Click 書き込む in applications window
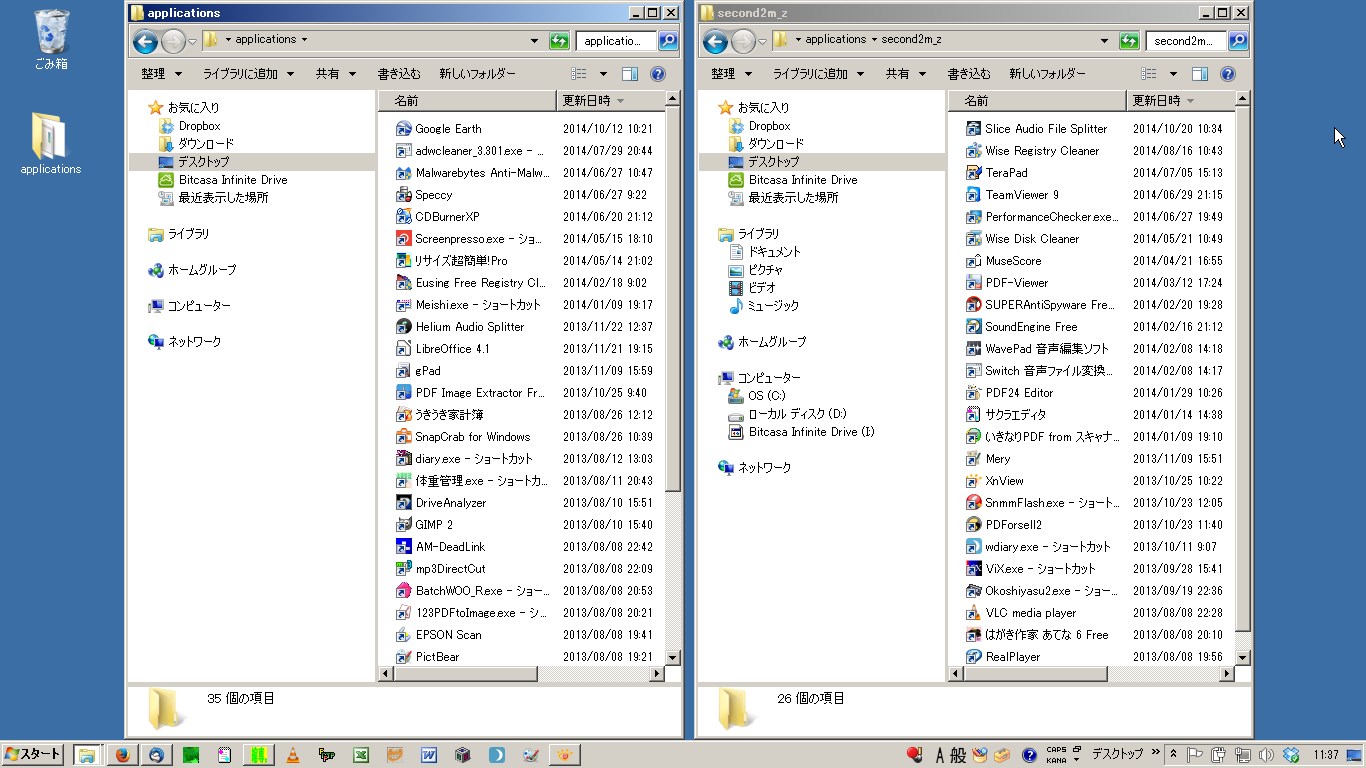The height and width of the screenshot is (768, 1366). pyautogui.click(x=399, y=74)
